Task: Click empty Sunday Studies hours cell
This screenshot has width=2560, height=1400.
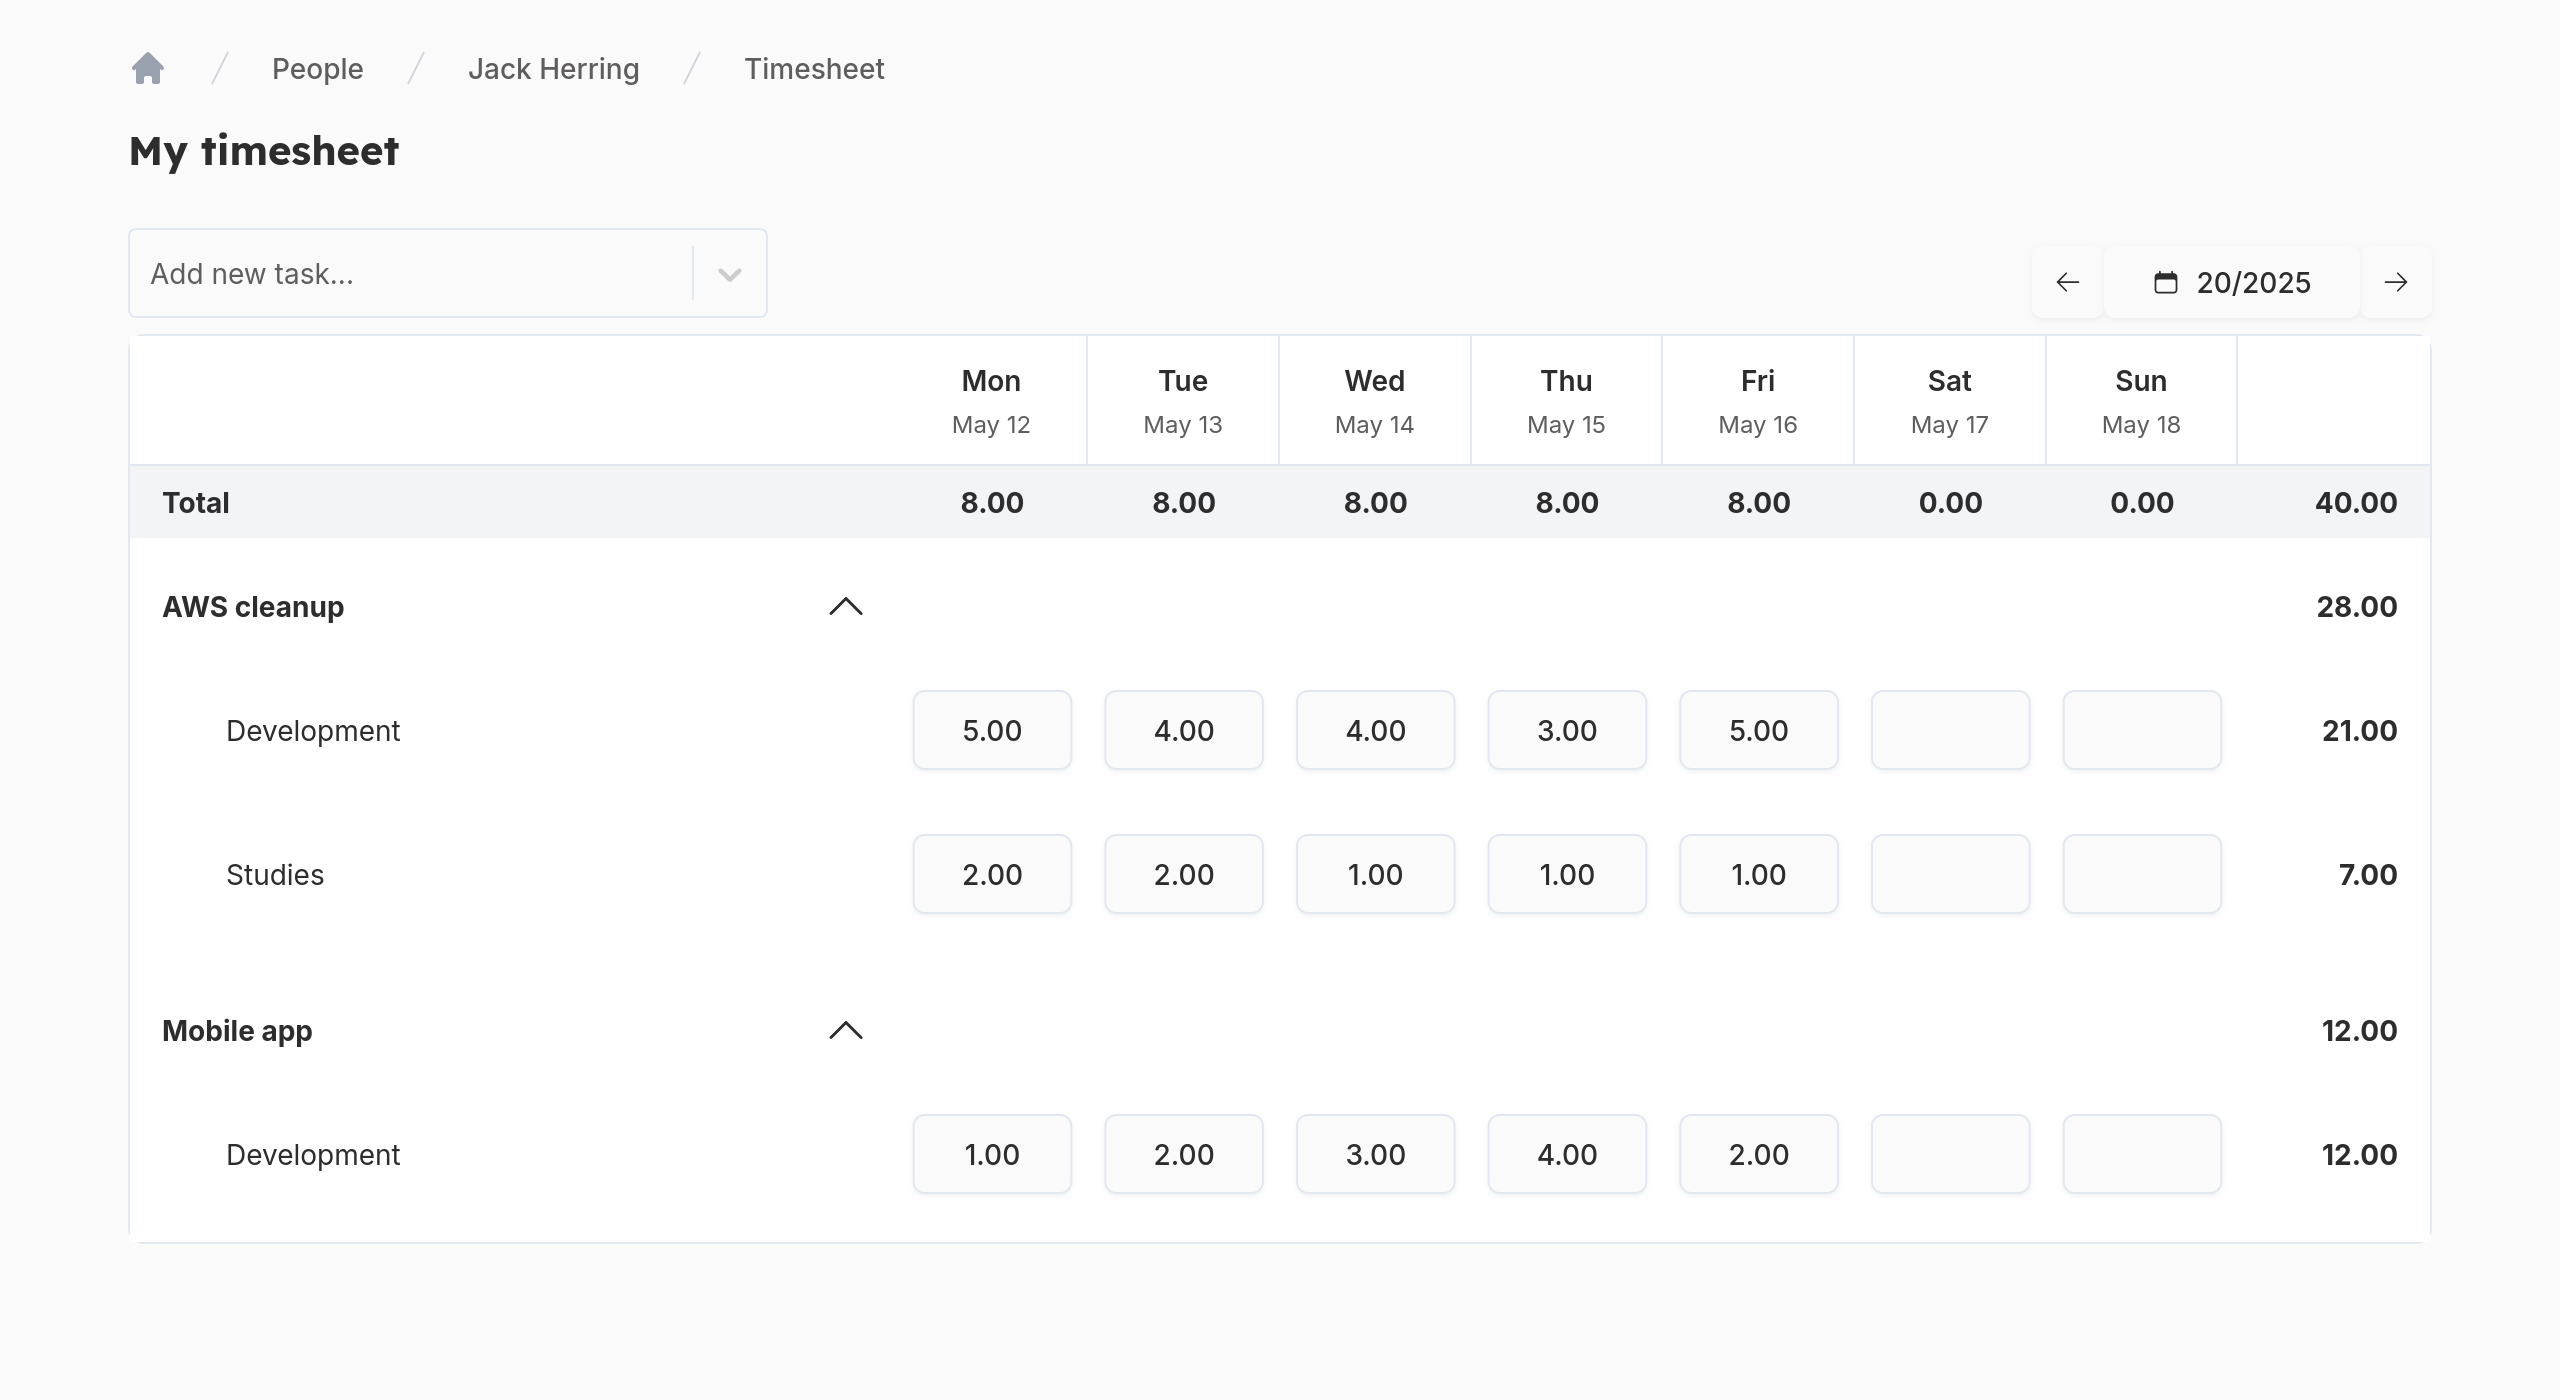Action: (x=2141, y=874)
